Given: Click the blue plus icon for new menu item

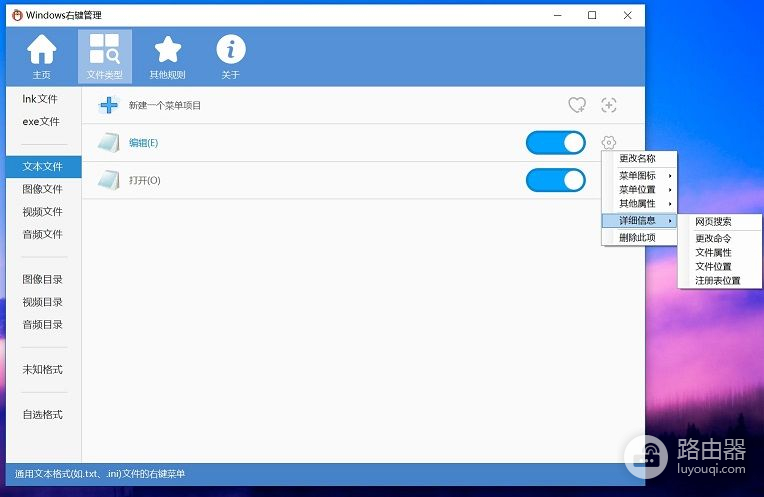Looking at the screenshot, I should 109,105.
